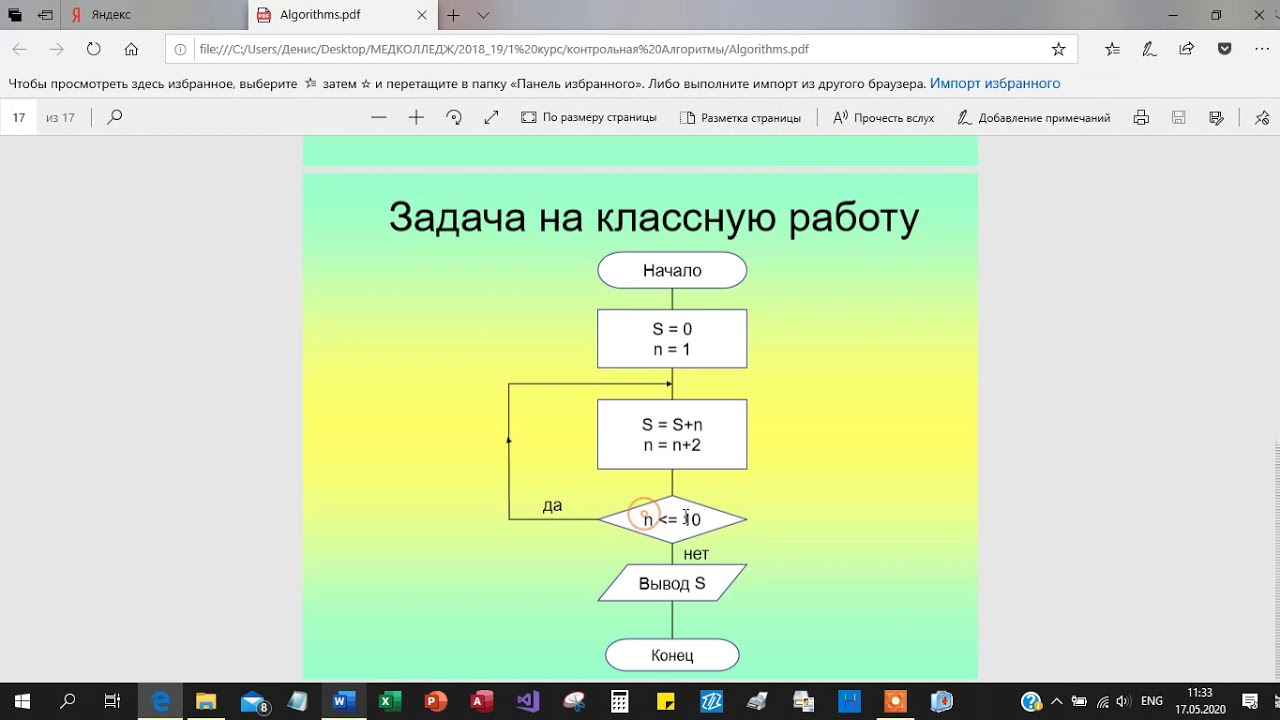Open Разметка страницы options
The image size is (1280, 720).
[740, 117]
